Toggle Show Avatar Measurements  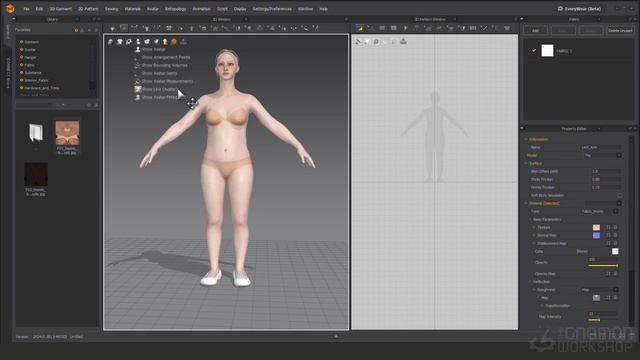click(x=164, y=81)
